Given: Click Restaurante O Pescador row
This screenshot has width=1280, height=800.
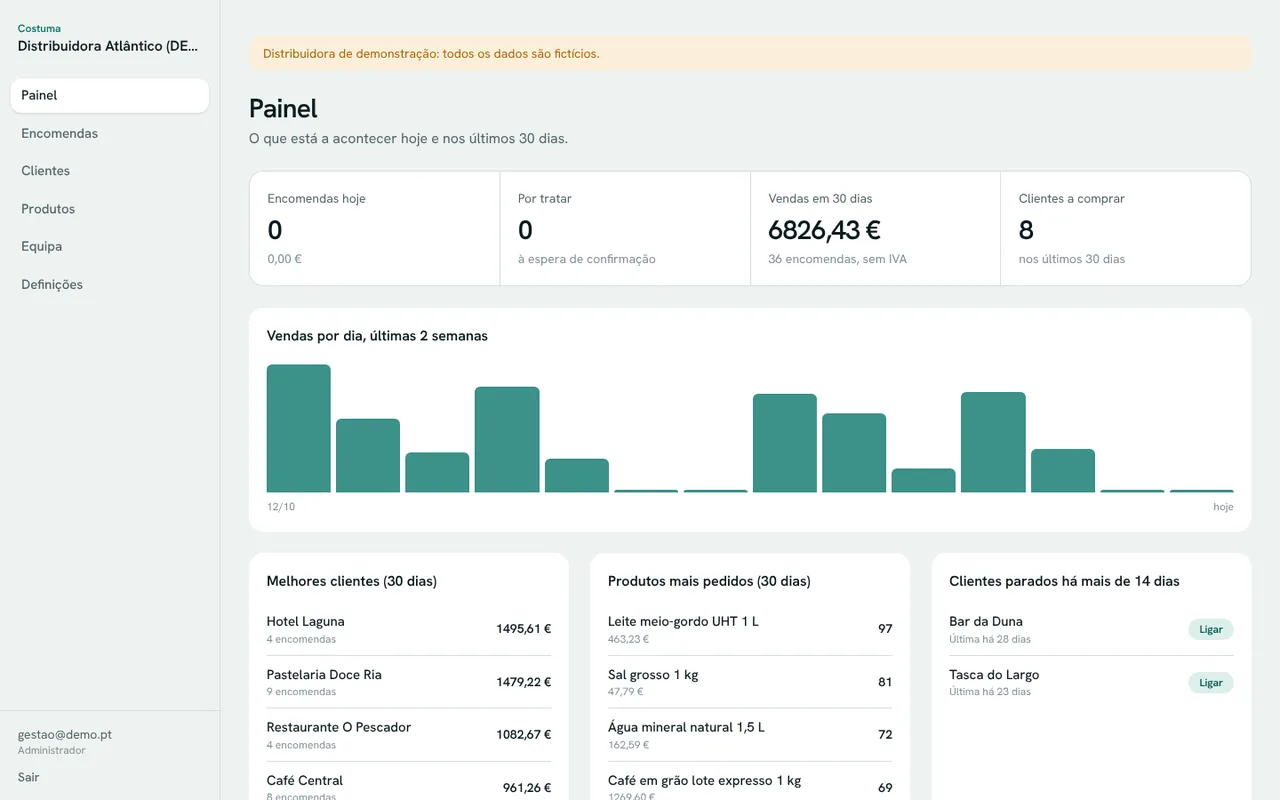Looking at the screenshot, I should pyautogui.click(x=409, y=735).
